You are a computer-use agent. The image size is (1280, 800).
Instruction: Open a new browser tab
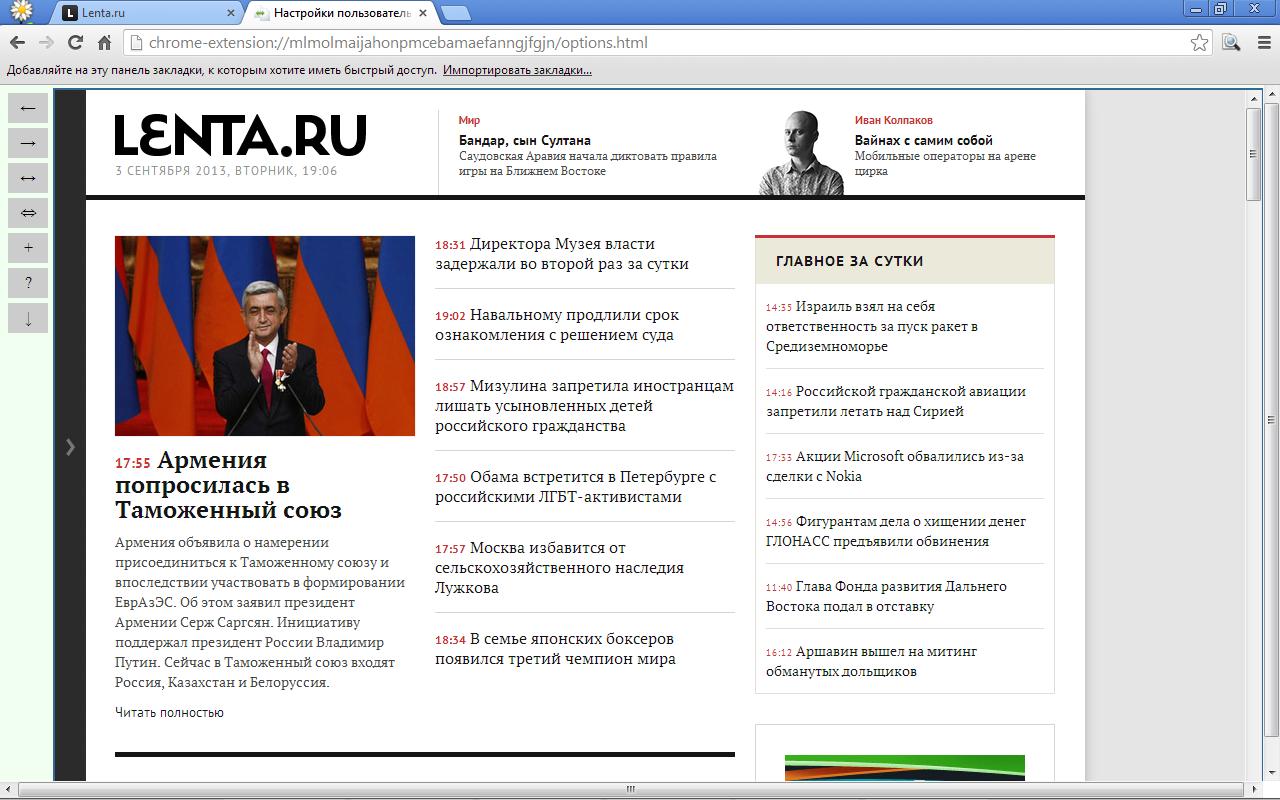tap(456, 13)
